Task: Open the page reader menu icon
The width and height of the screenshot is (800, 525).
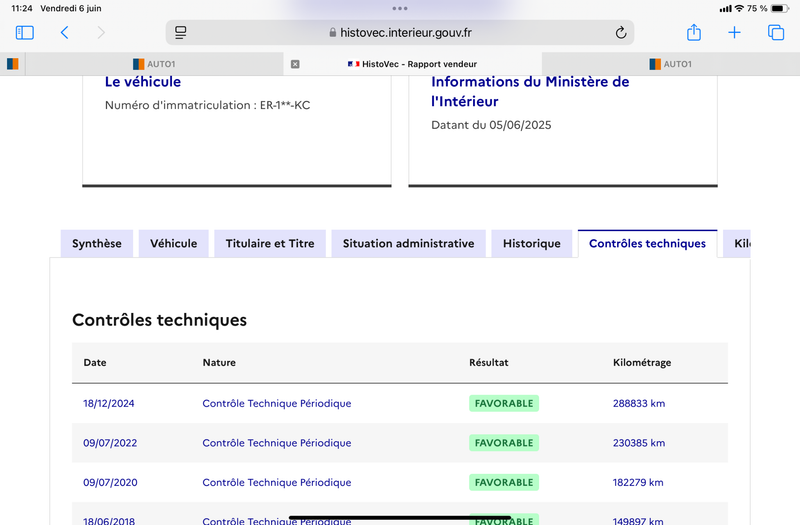Action: click(181, 33)
